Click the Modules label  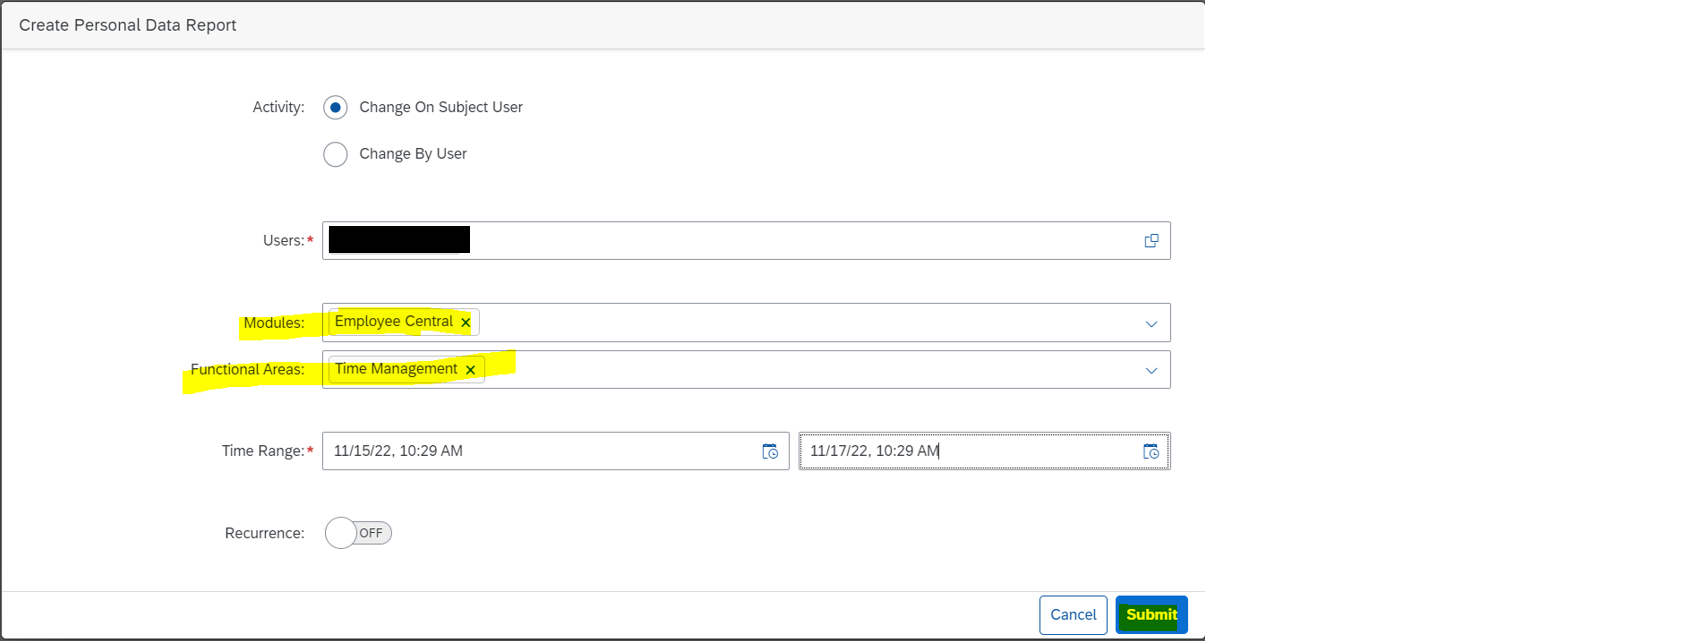pyautogui.click(x=274, y=323)
